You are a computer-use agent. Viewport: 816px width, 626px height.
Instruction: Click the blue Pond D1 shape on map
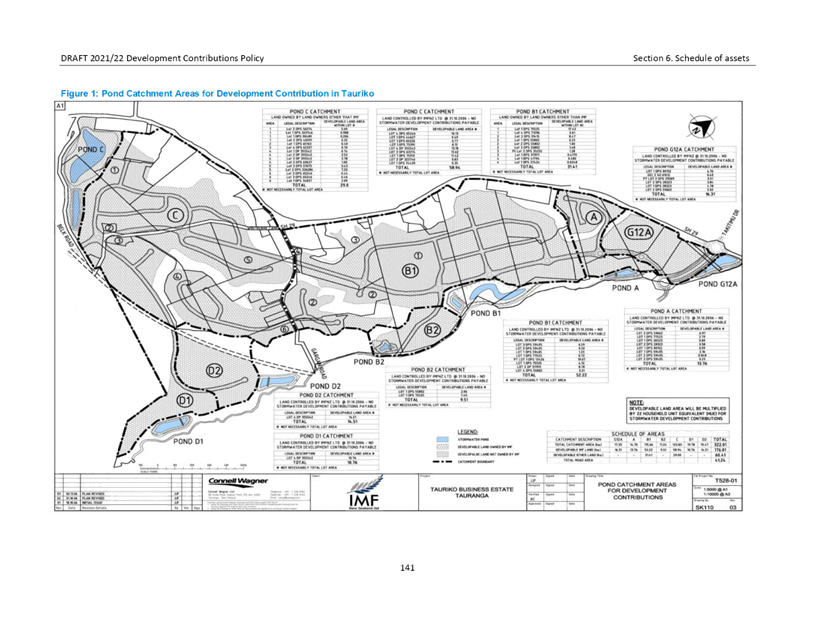point(170,426)
